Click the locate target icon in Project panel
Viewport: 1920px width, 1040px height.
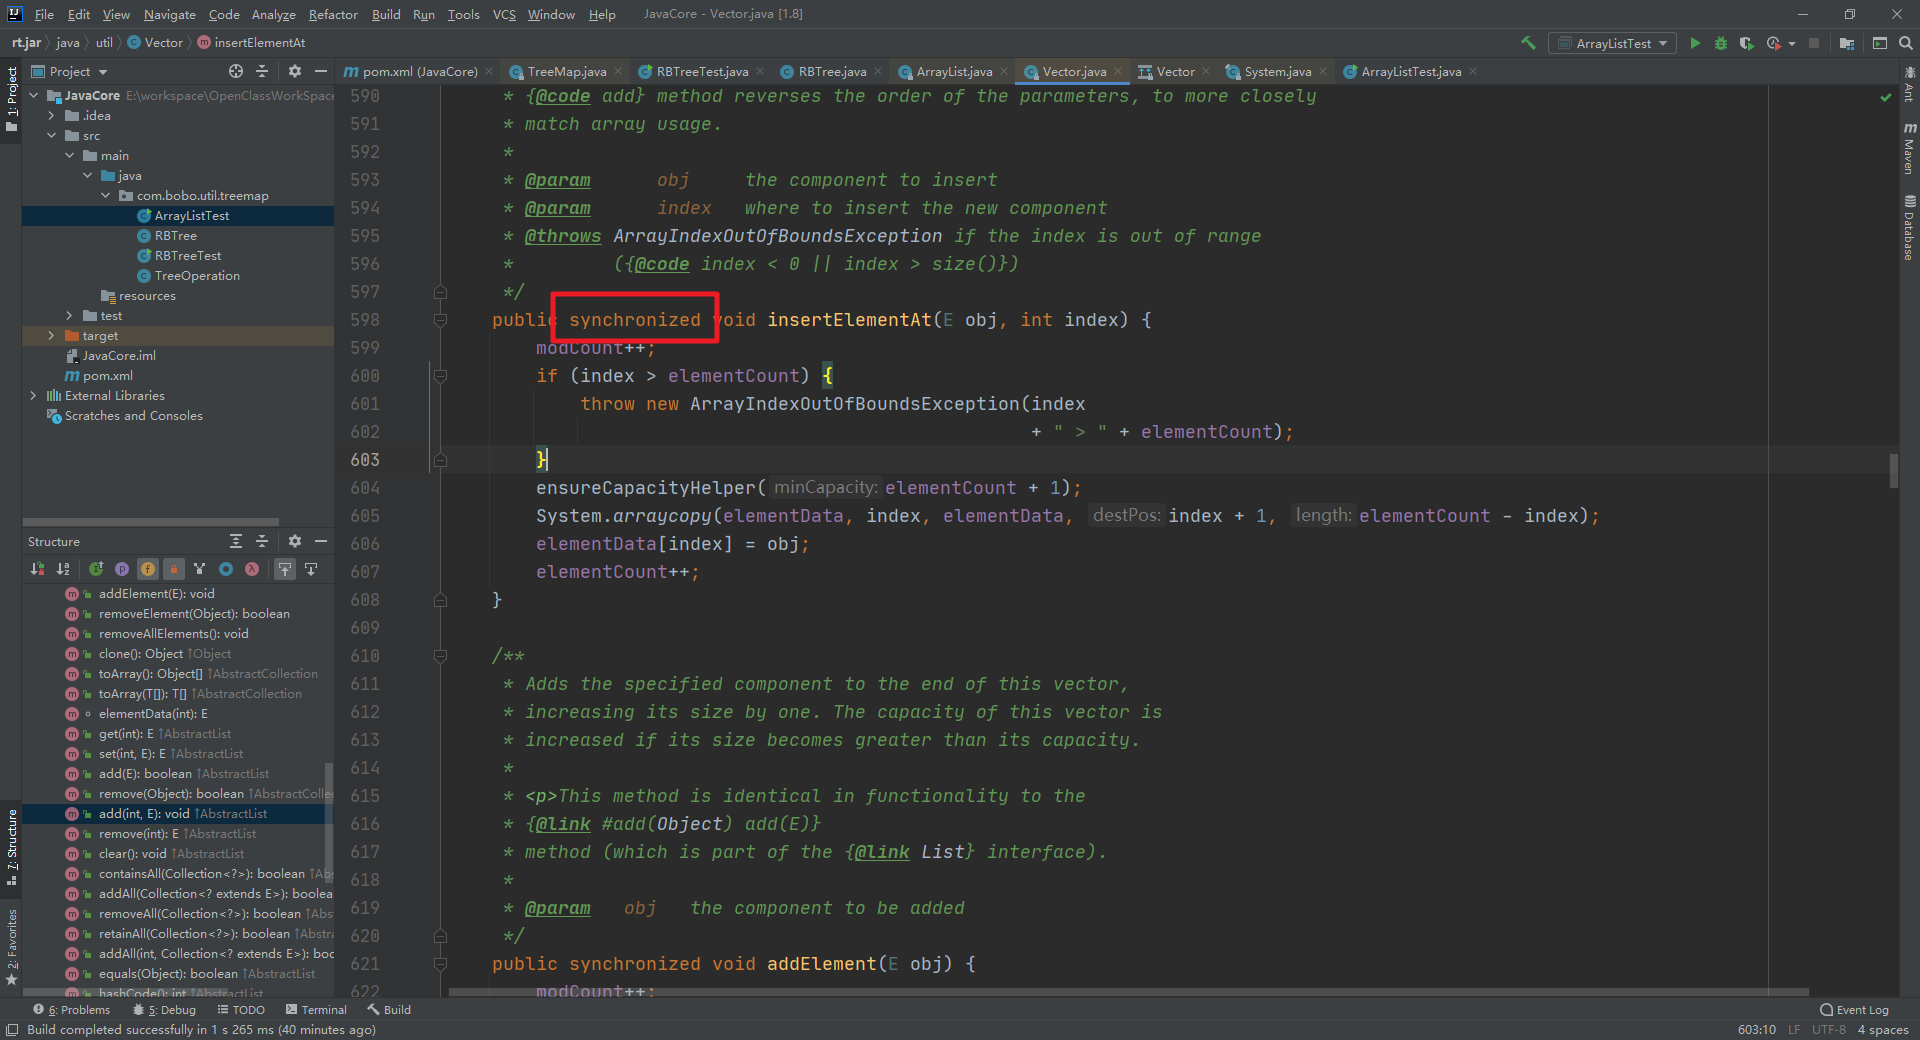click(236, 71)
